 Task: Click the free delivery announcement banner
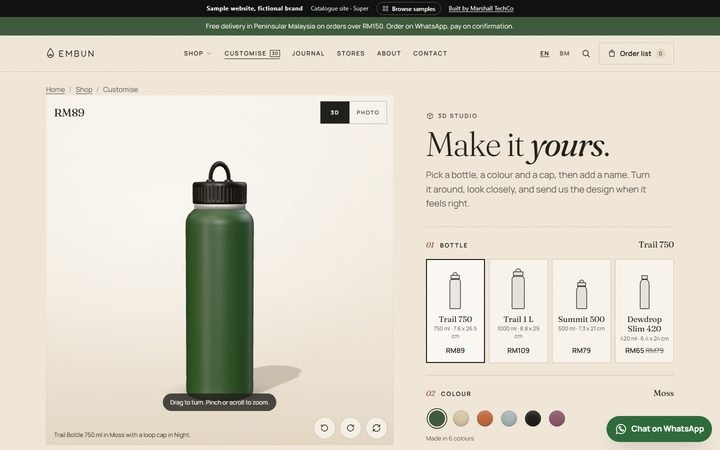pos(360,26)
